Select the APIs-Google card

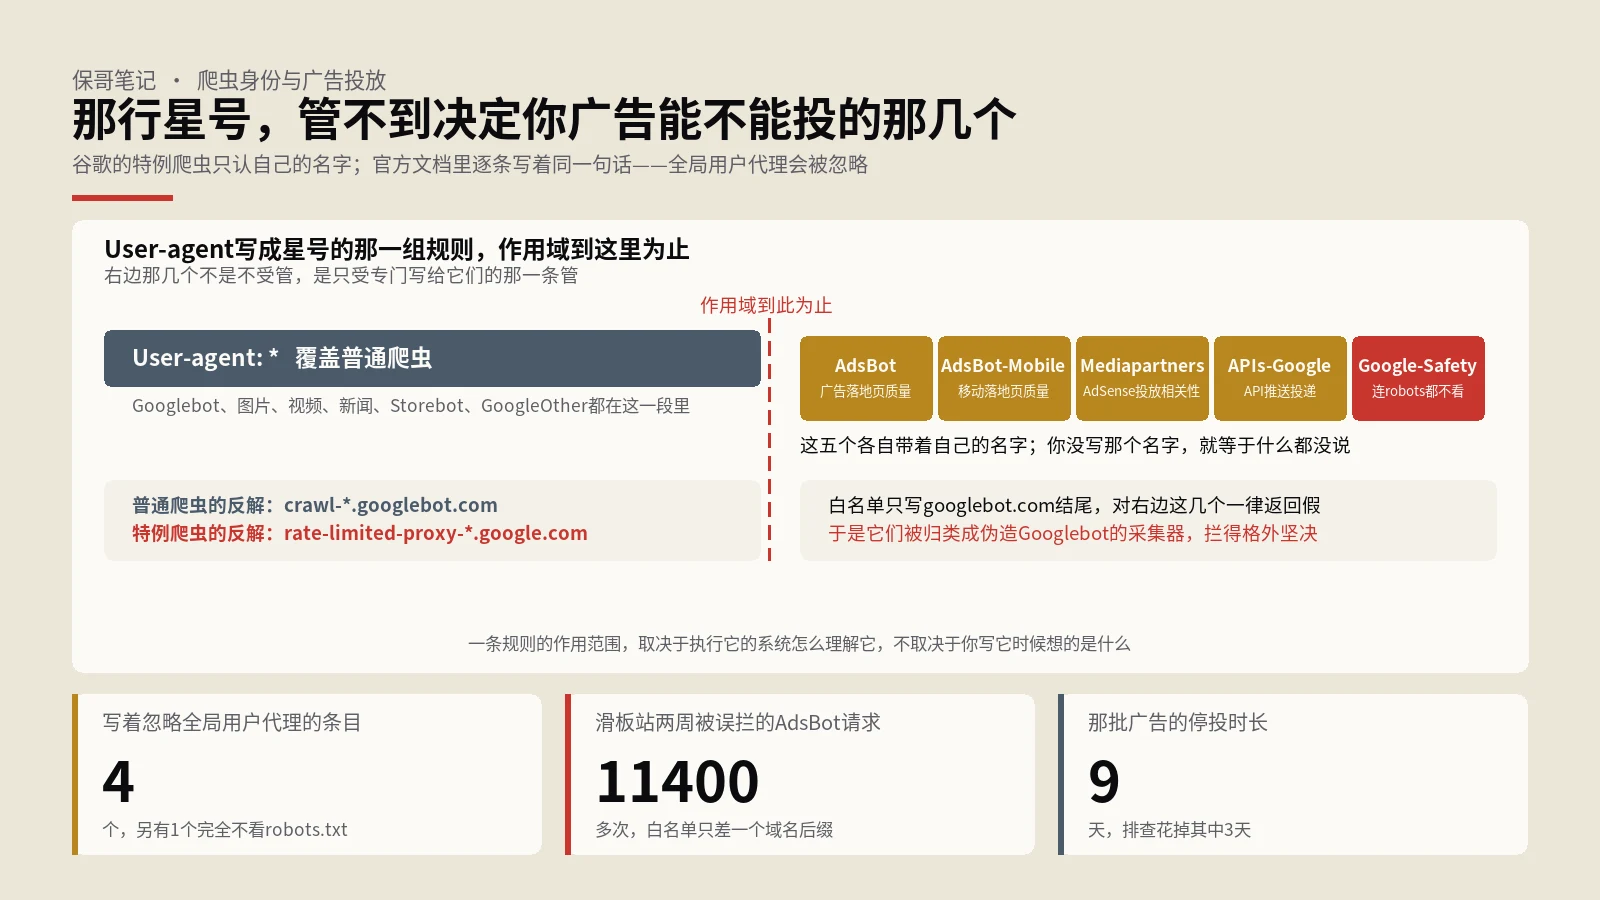click(x=1280, y=378)
